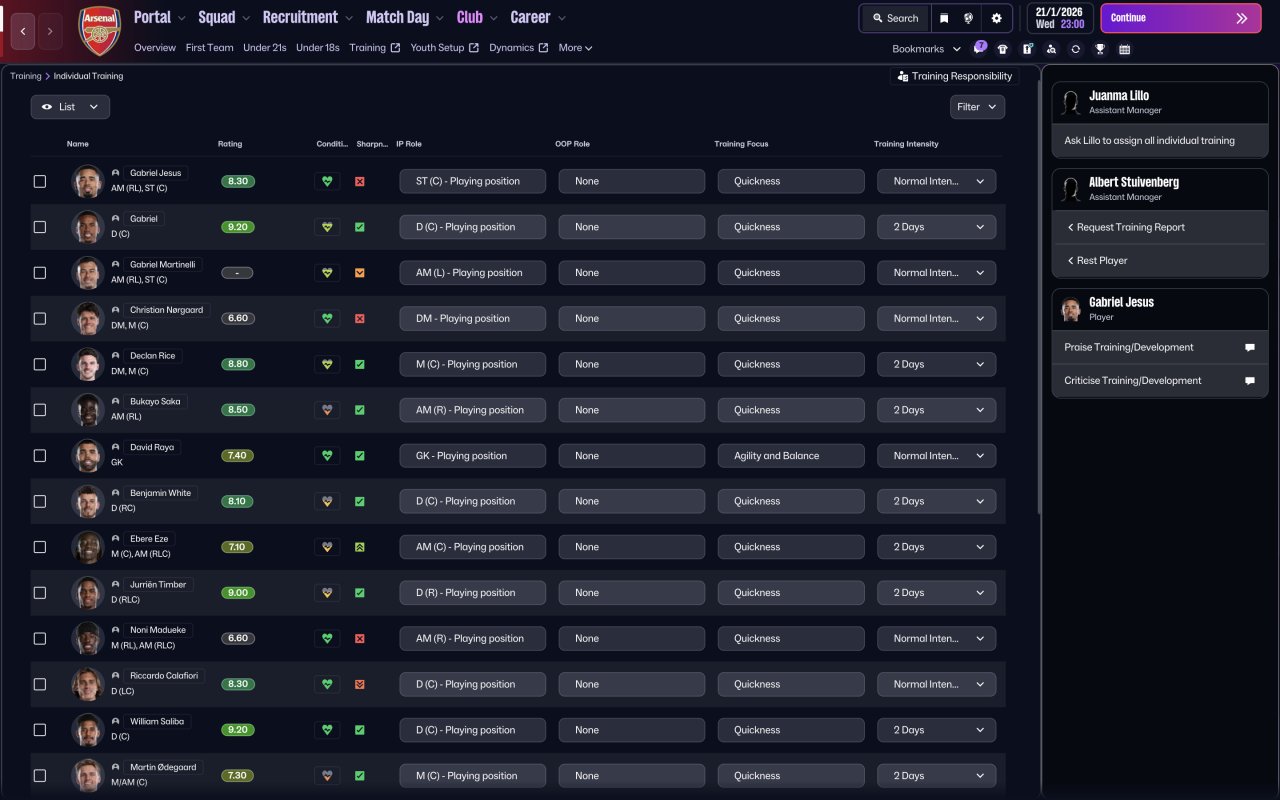Click Bukayo Saka's condition heart icon

pos(326,410)
